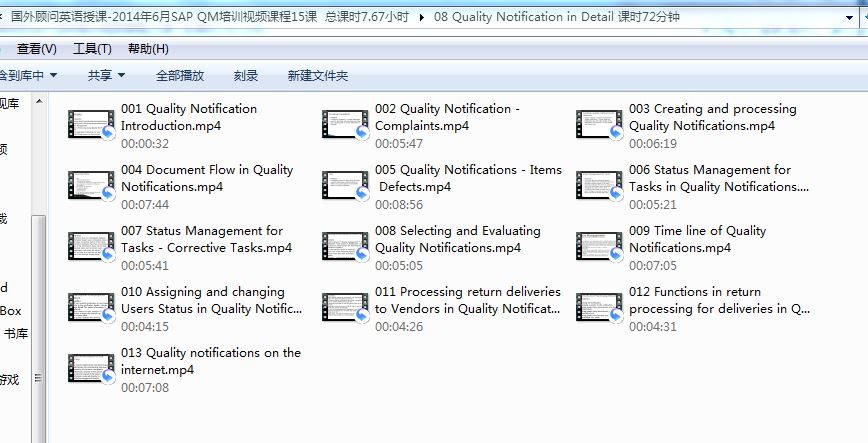Click icon of 012 Functions in return video

tap(600, 307)
